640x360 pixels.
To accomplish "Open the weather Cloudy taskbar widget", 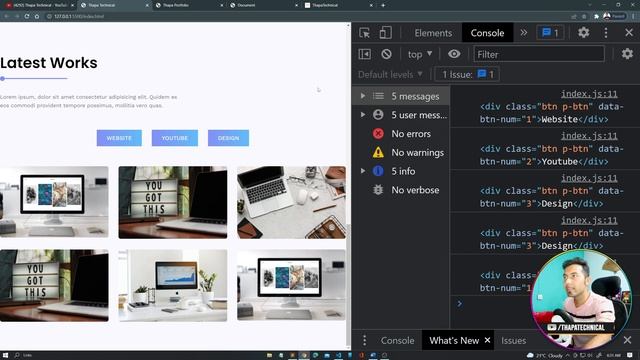I will 545,356.
